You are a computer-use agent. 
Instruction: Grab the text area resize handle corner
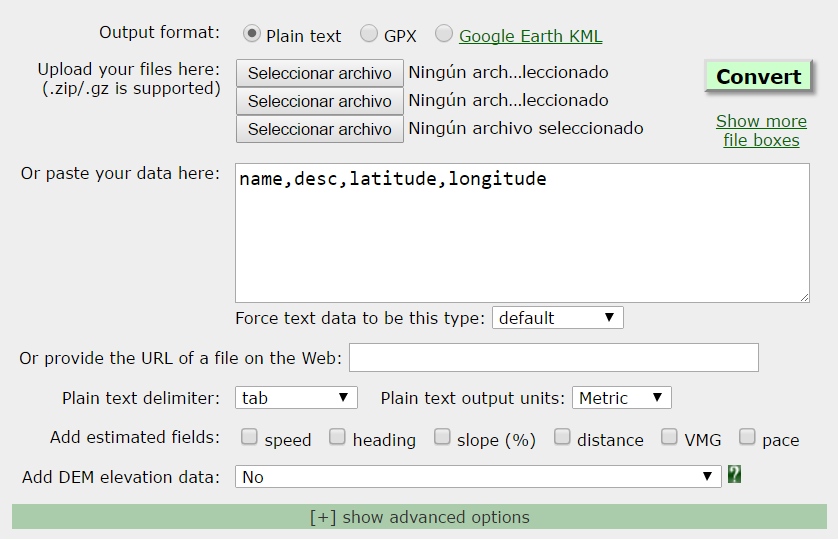(804, 298)
